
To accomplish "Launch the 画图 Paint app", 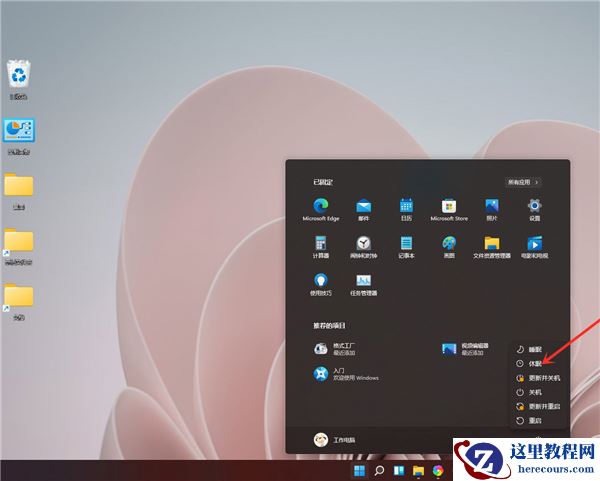I will point(449,247).
